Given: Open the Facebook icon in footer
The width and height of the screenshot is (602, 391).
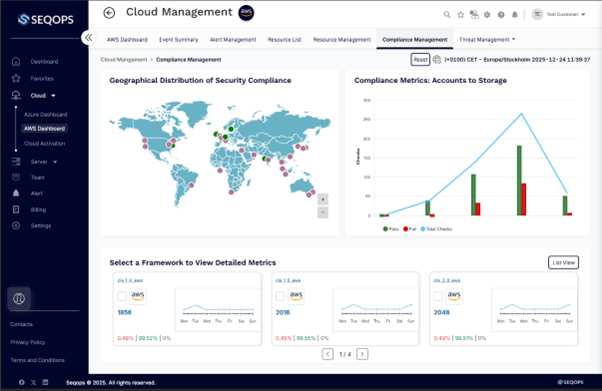Looking at the screenshot, I should (x=22, y=382).
